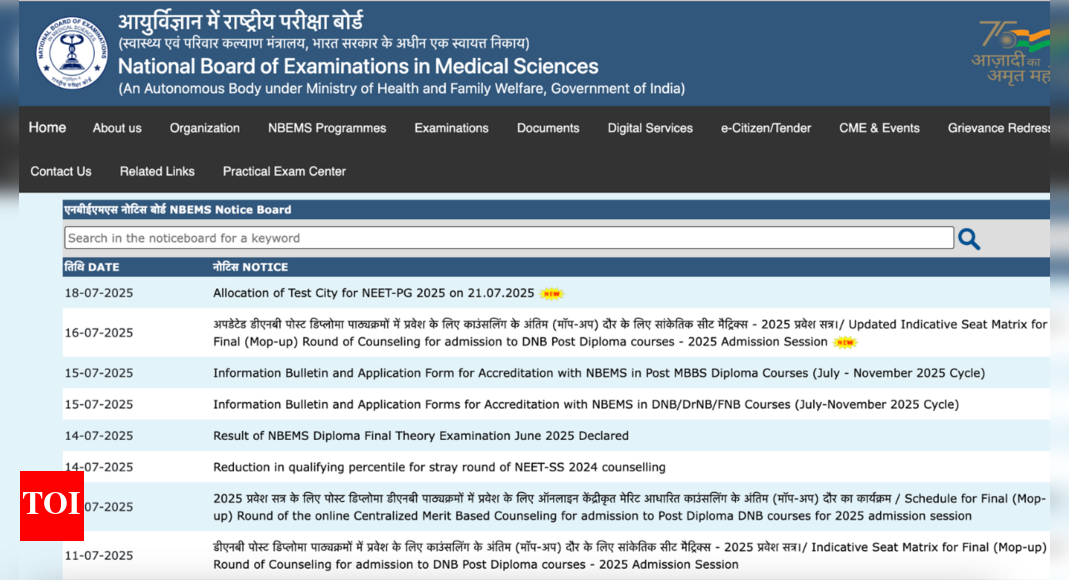This screenshot has height=580, width=1069.
Task: Open Accreditation Post MBBS Diploma Courses bulletin
Action: [x=599, y=373]
